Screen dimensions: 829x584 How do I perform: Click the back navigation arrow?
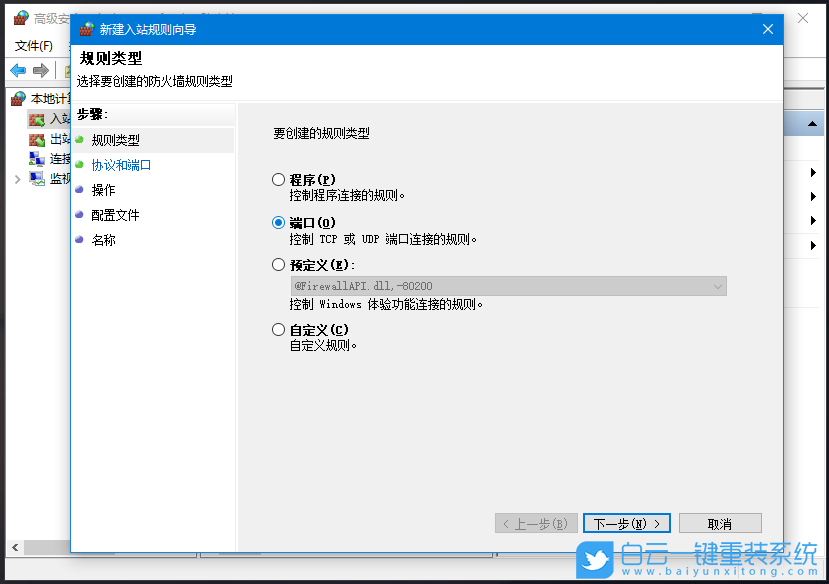17,70
